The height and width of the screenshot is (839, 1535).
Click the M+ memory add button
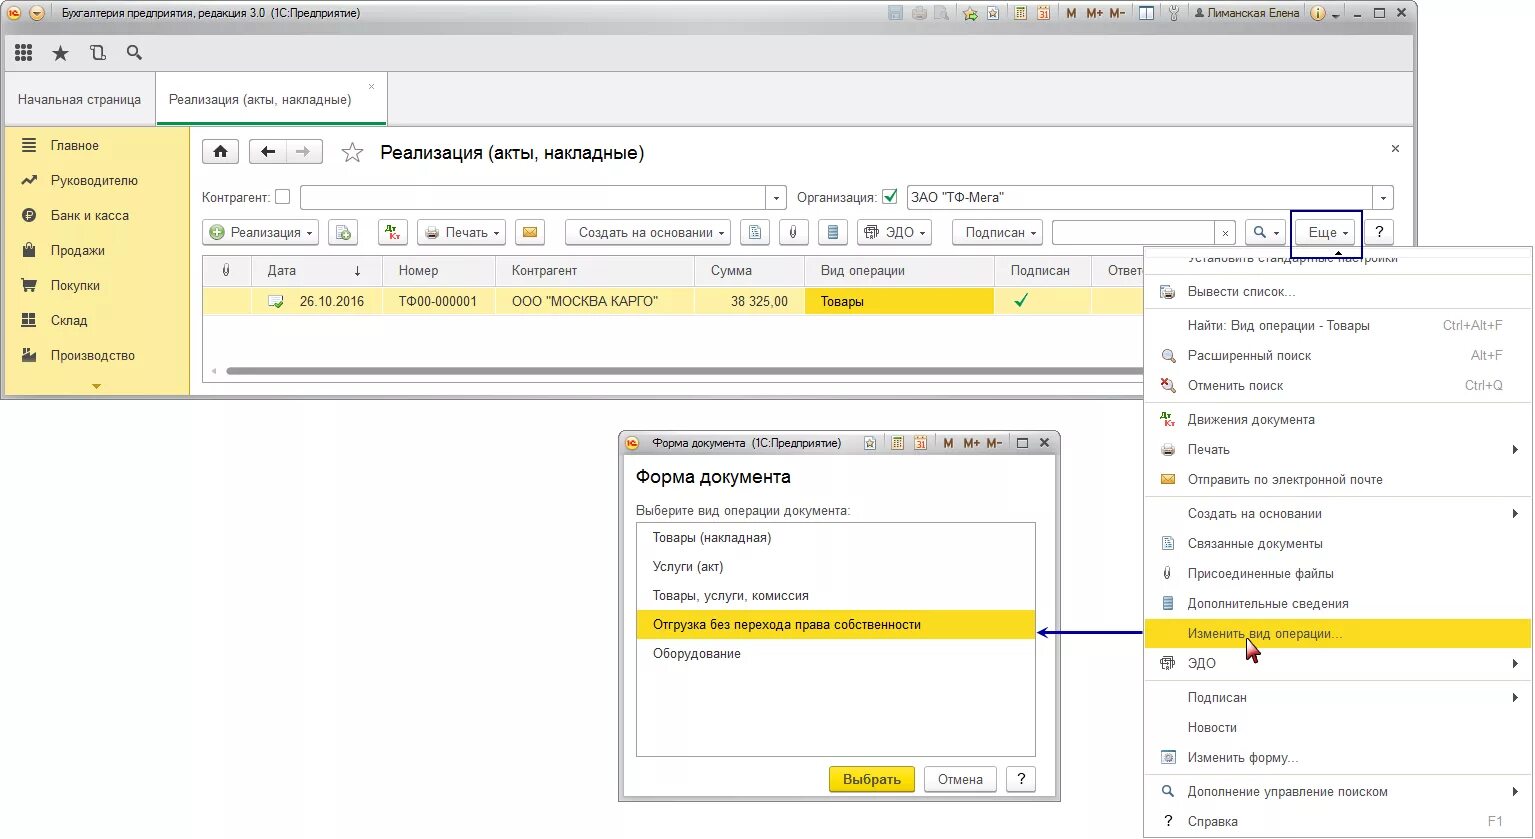[1094, 13]
